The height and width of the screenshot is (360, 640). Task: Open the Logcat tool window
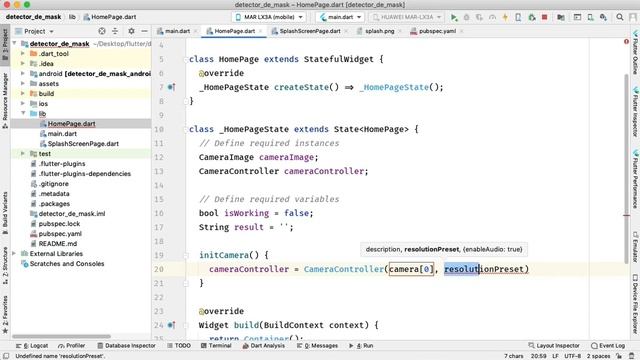32,346
